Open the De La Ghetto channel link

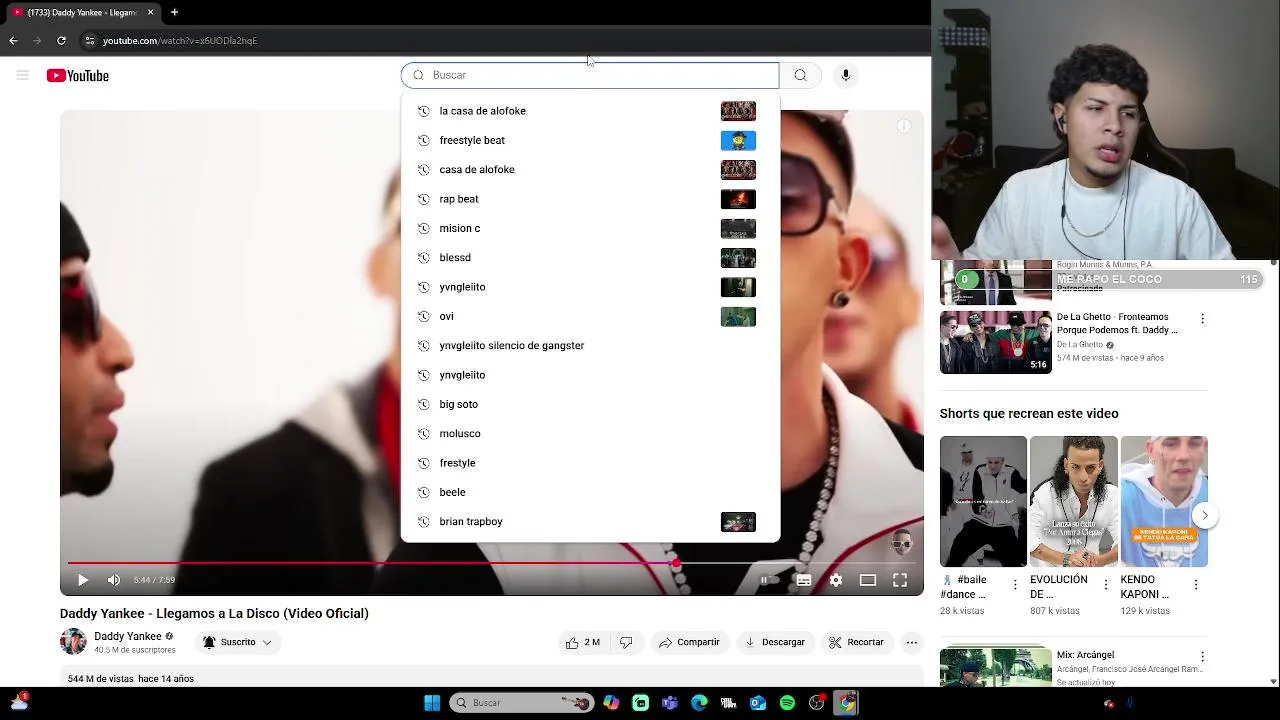click(1080, 345)
